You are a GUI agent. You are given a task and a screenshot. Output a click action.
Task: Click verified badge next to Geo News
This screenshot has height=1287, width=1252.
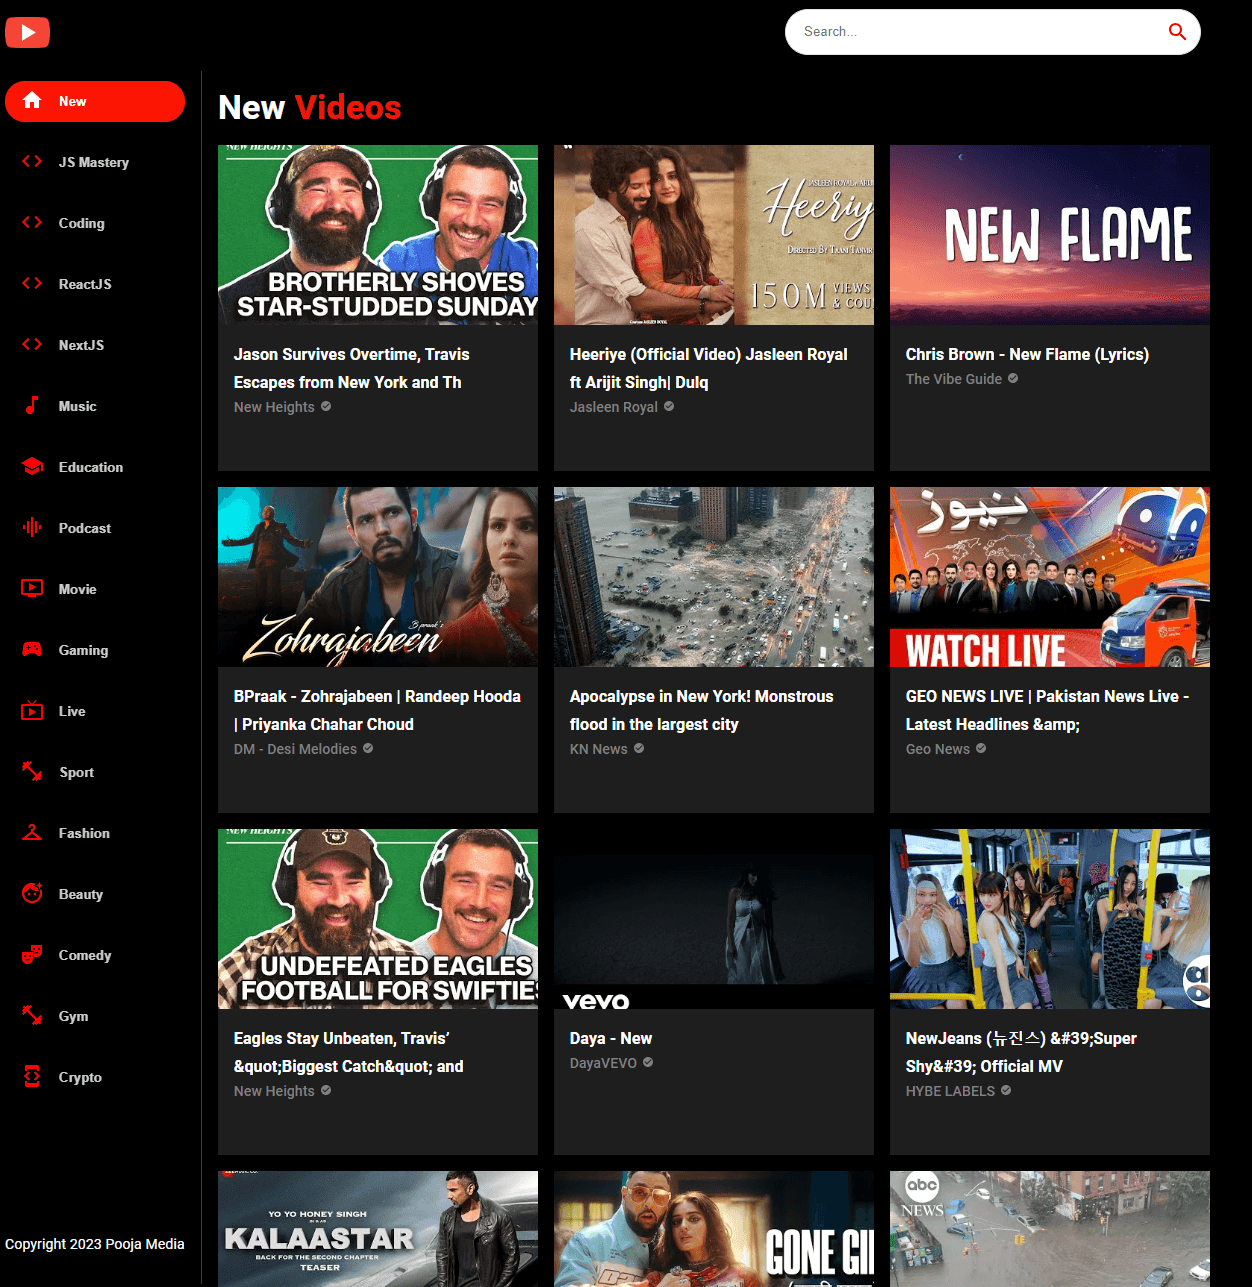tap(981, 749)
